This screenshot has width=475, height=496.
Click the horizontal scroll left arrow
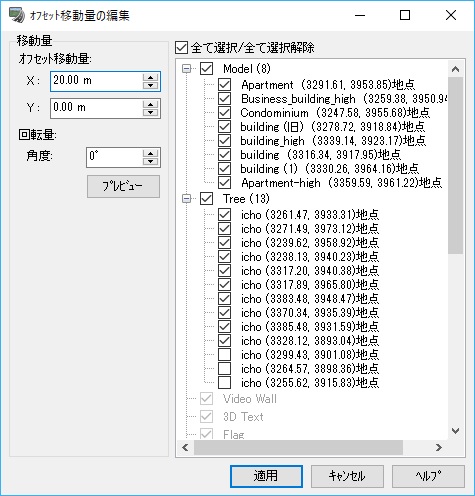pos(185,447)
